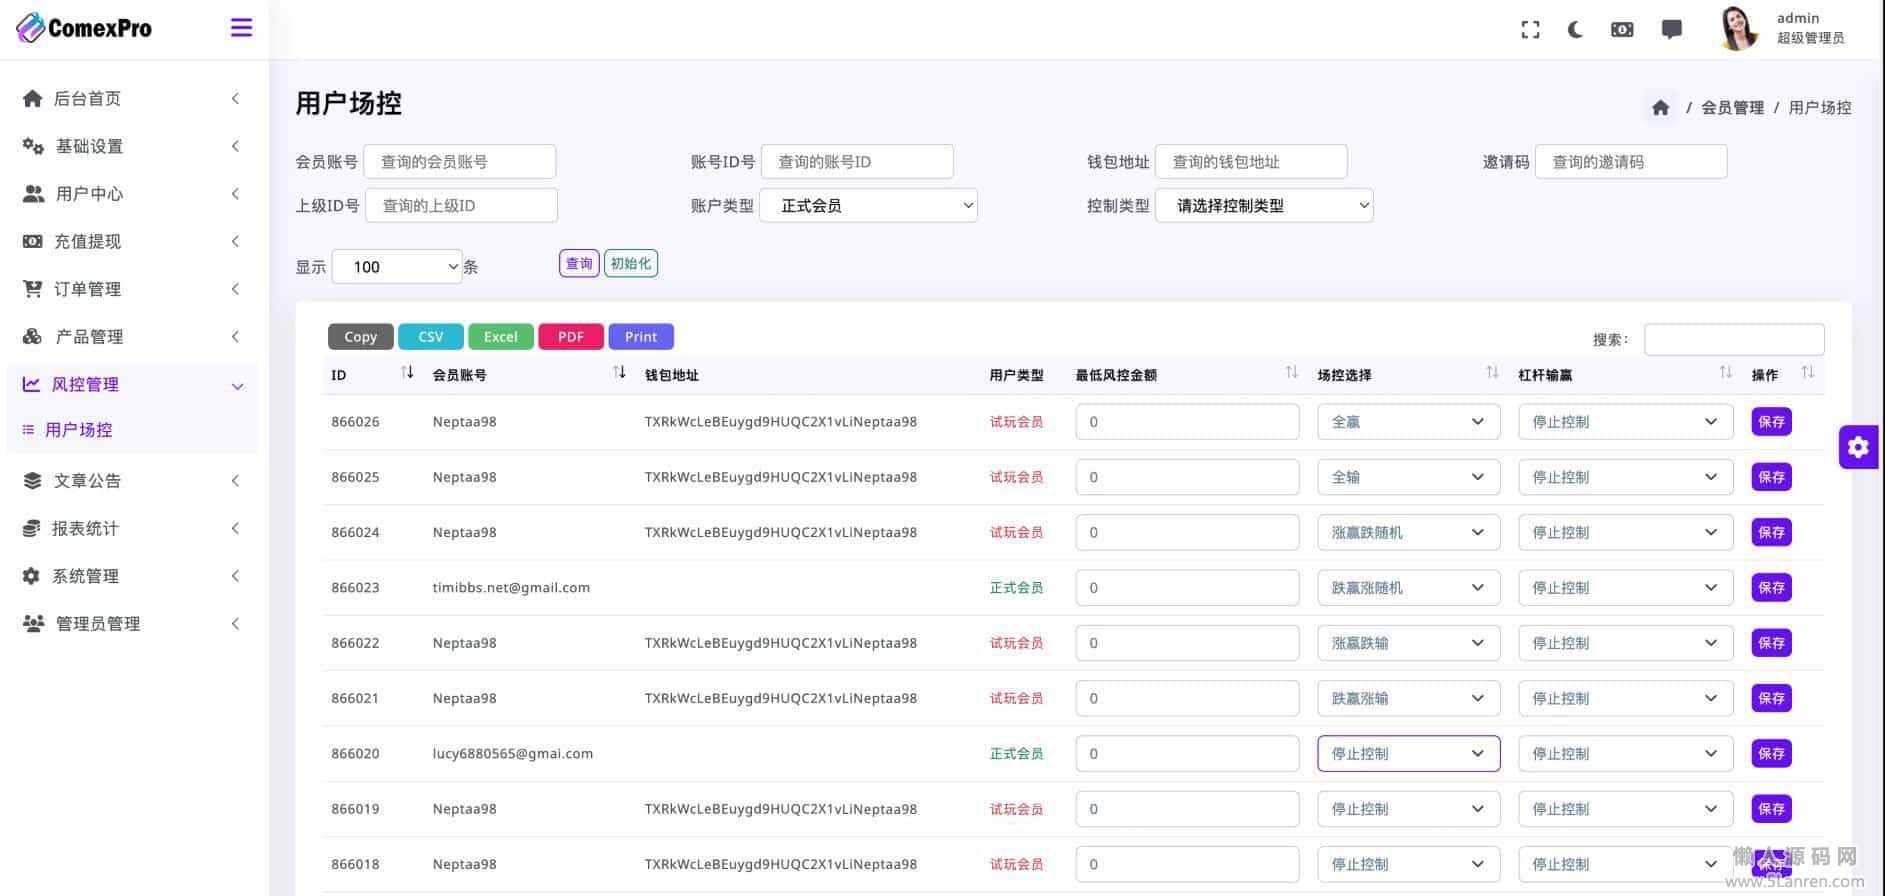
Task: Open 控制类型 selection dropdown
Action: (1263, 206)
